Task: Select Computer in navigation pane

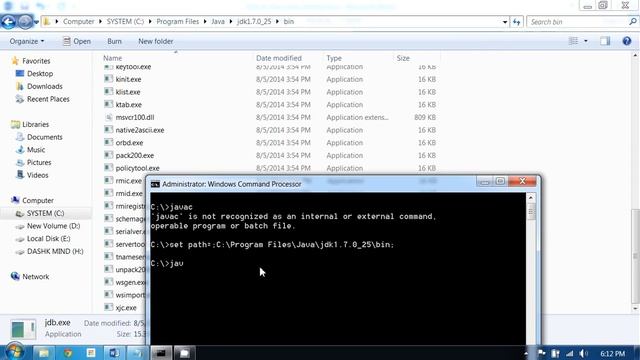Action: [38, 200]
